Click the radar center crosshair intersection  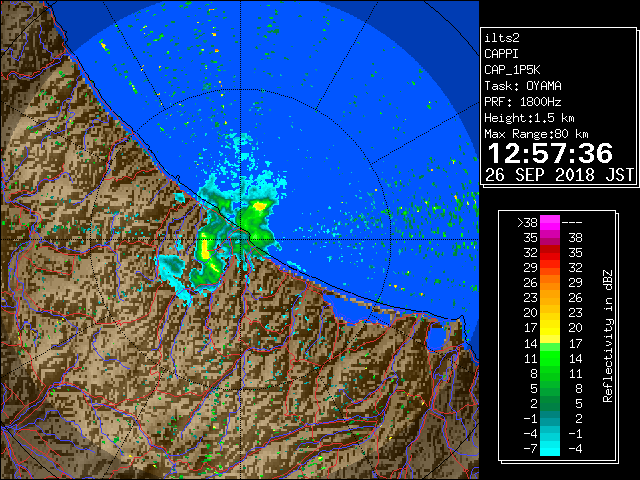(x=240, y=240)
